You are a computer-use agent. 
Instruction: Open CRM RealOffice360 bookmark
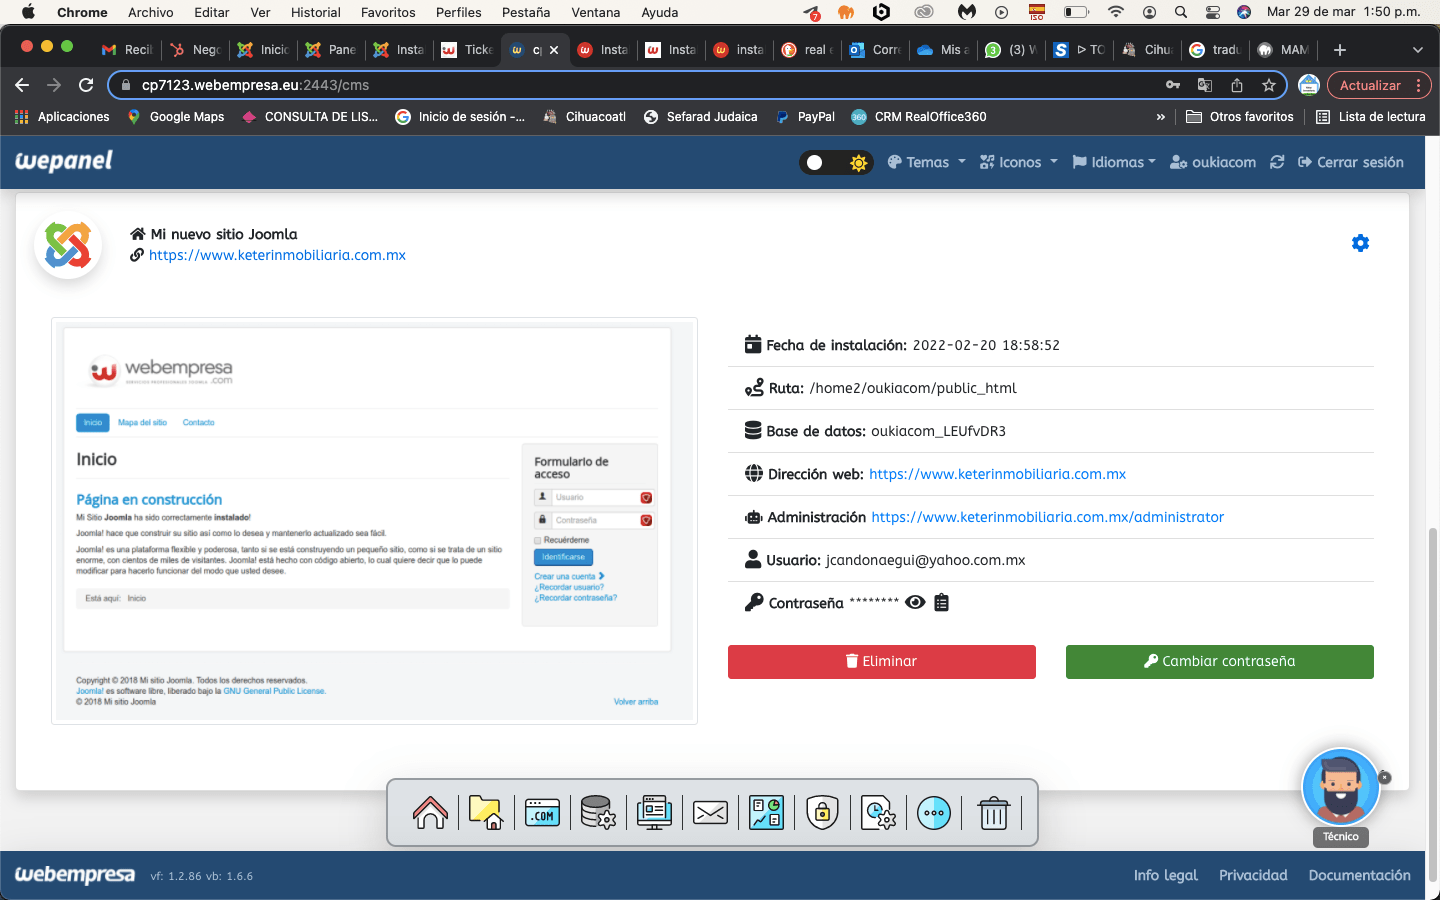click(919, 117)
